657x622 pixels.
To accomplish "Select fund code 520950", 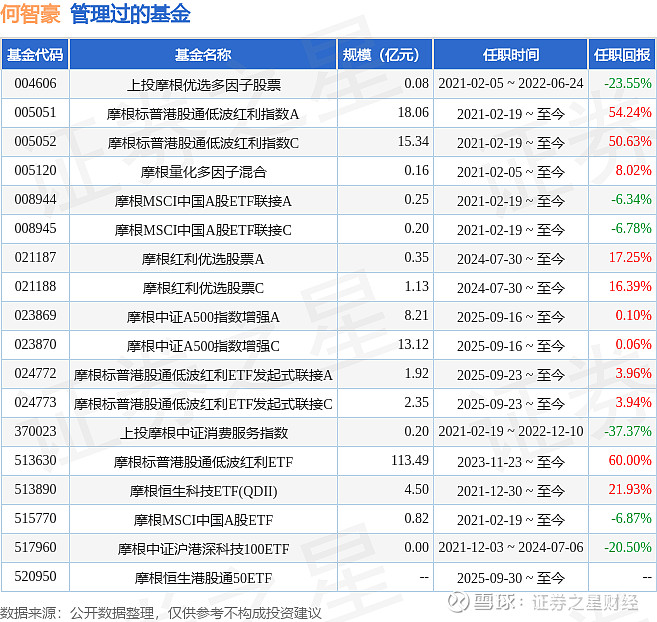I will [35, 575].
